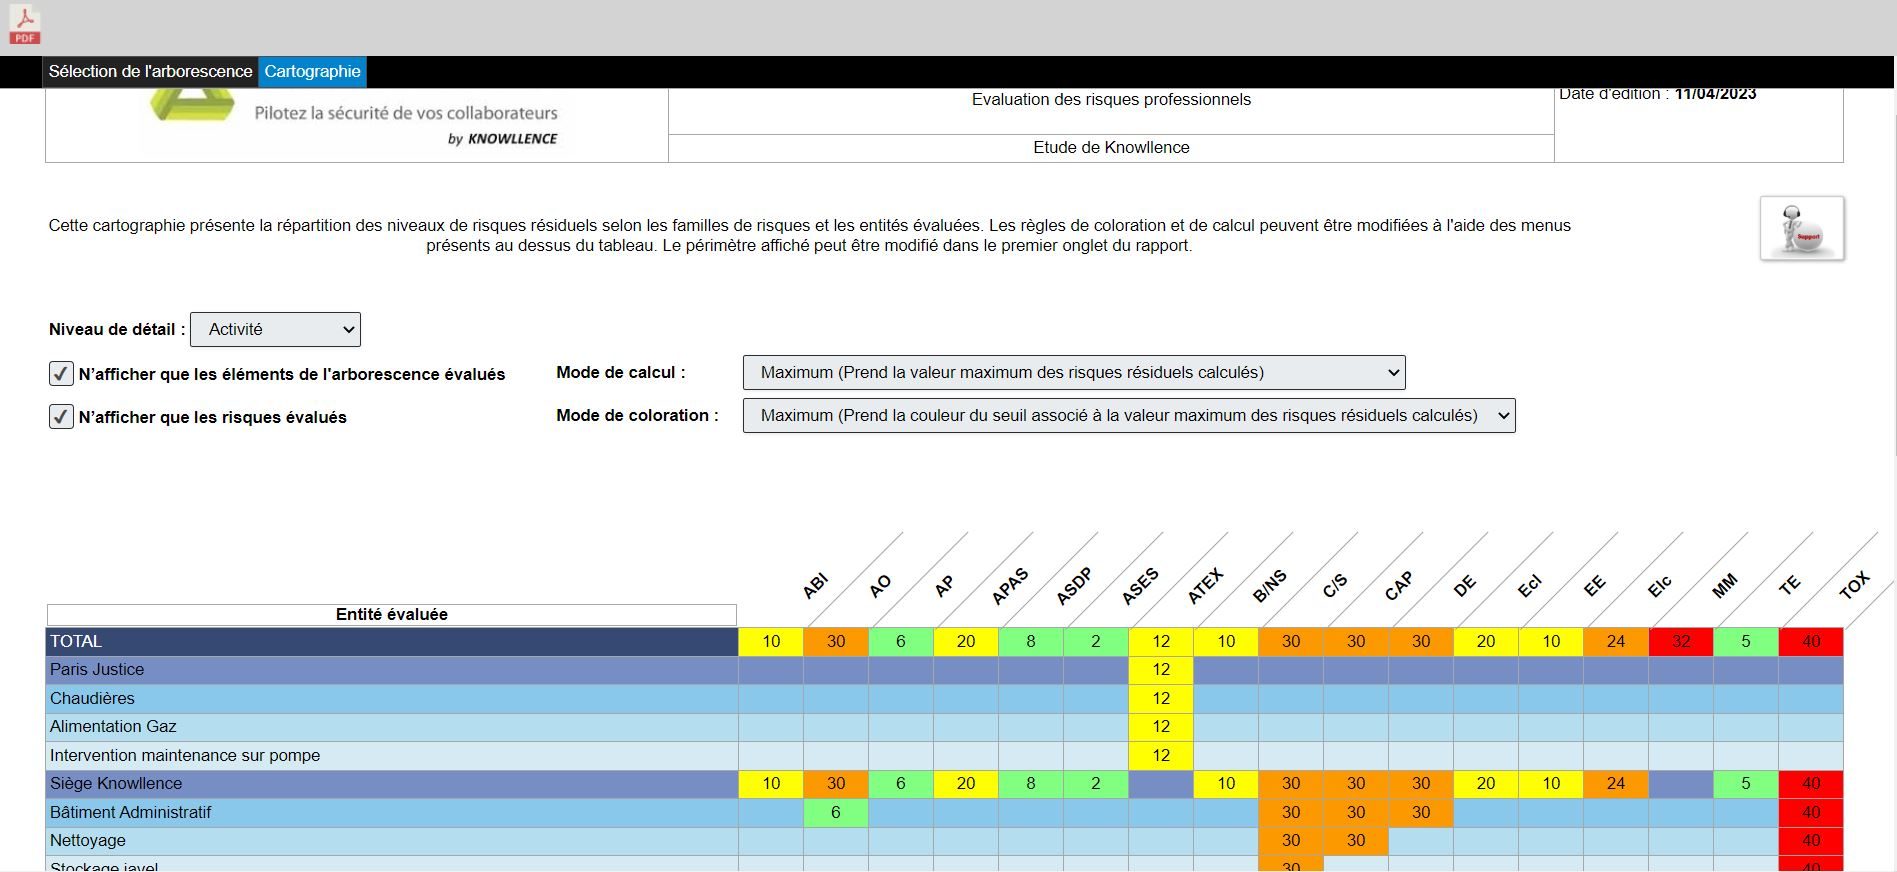This screenshot has width=1897, height=872.
Task: Click the B/NS column header
Action: (1270, 586)
